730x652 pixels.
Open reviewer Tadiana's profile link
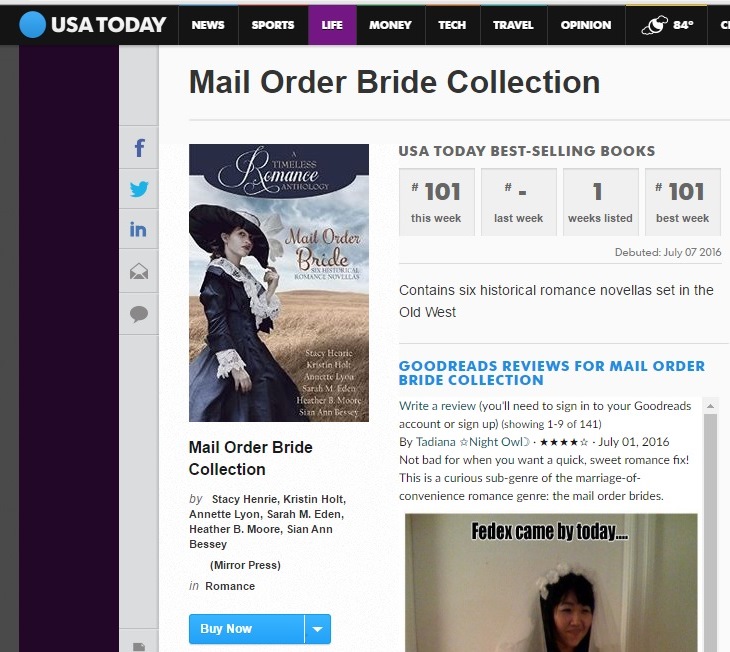[472, 442]
